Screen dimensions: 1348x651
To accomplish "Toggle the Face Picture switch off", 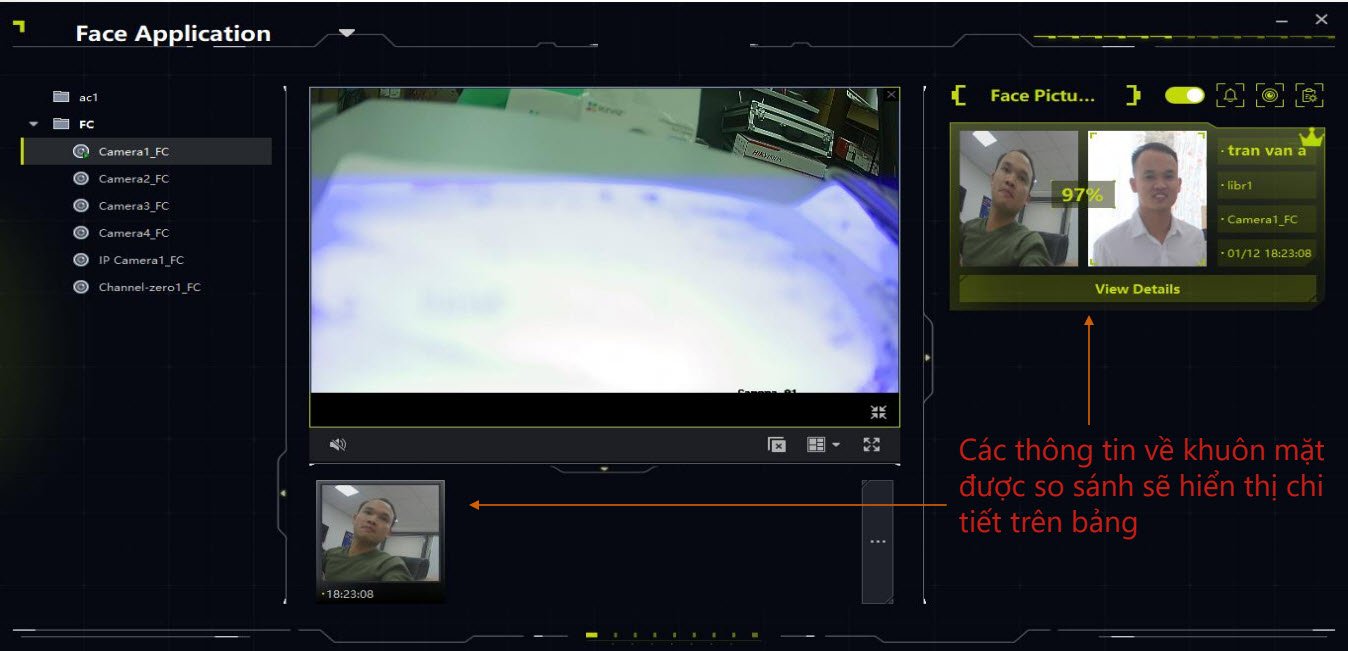I will click(1185, 95).
